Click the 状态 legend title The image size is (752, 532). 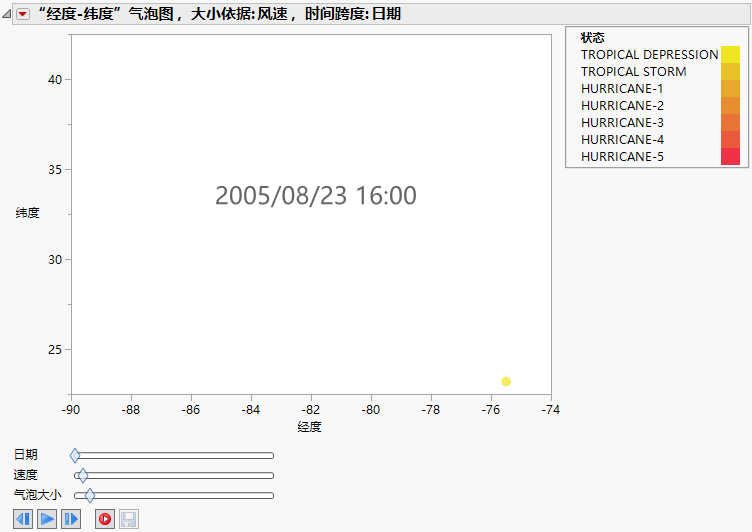coord(592,37)
